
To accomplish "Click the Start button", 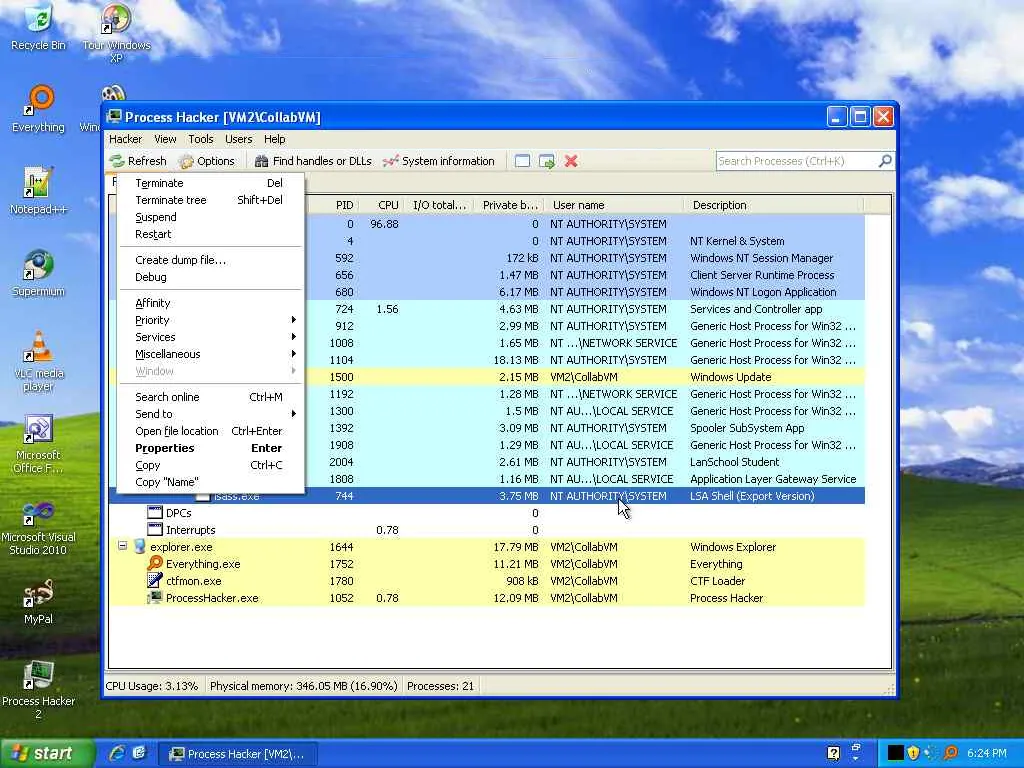I will pos(46,753).
